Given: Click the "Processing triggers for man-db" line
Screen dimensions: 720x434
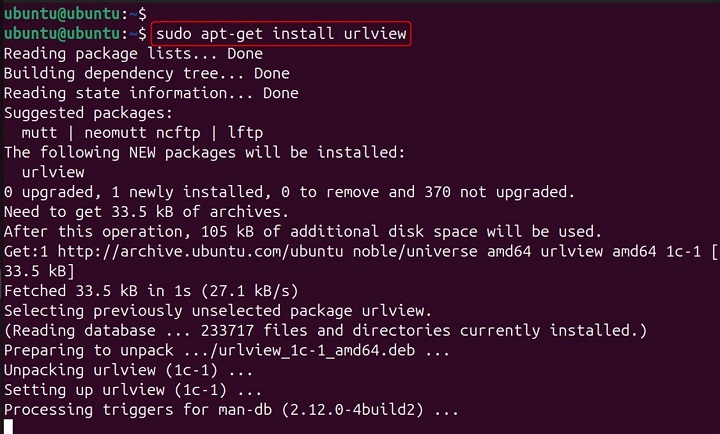Looking at the screenshot, I should click(231, 409).
